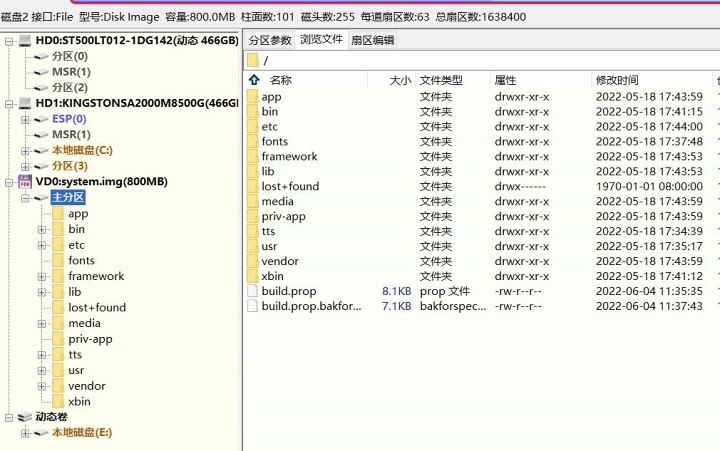Expand the ESP(0) partition node
This screenshot has height=451, width=720.
pyautogui.click(x=25, y=119)
